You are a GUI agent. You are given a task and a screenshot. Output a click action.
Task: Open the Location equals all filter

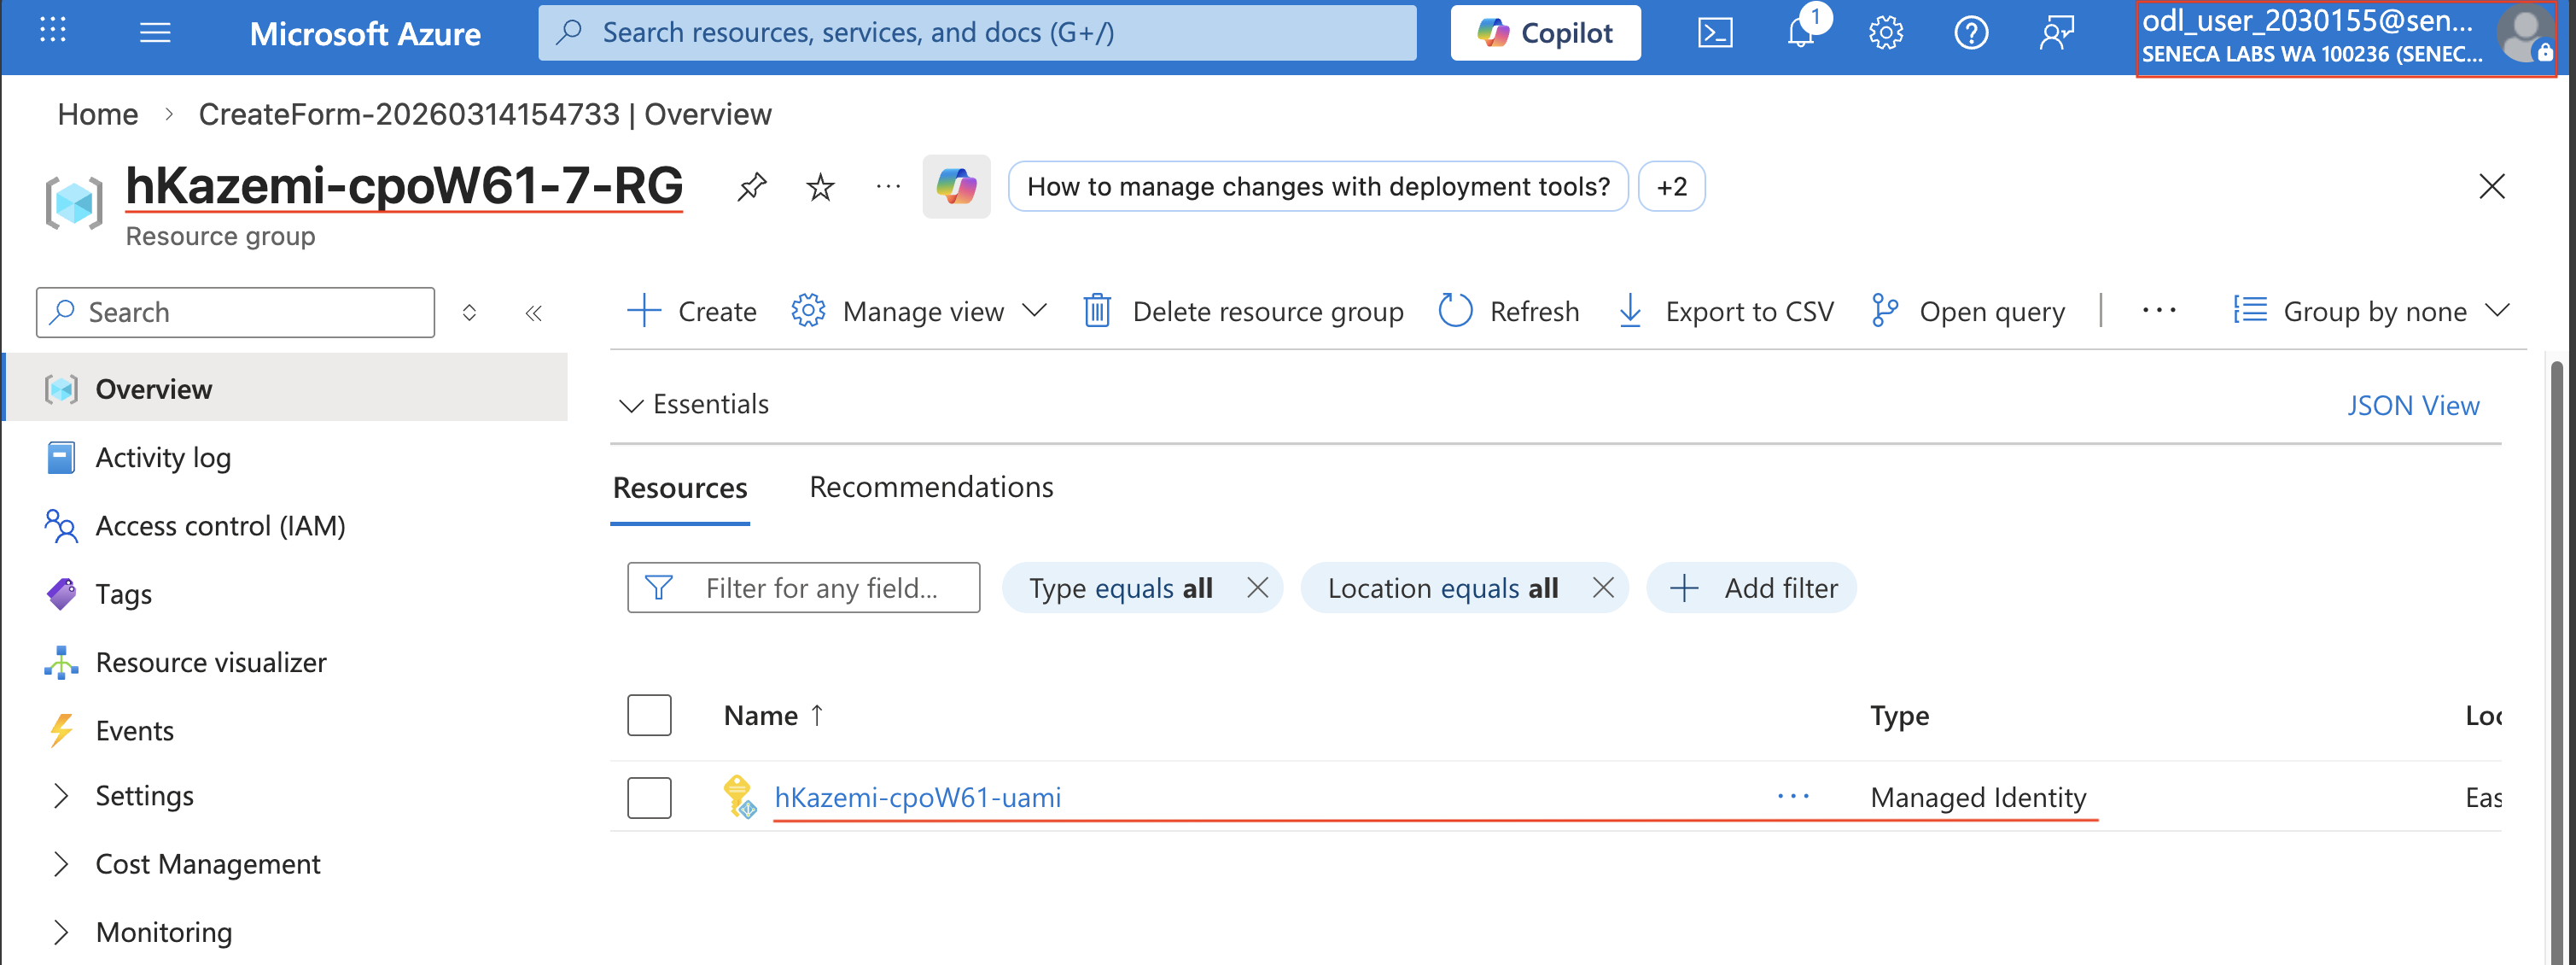pos(1442,588)
